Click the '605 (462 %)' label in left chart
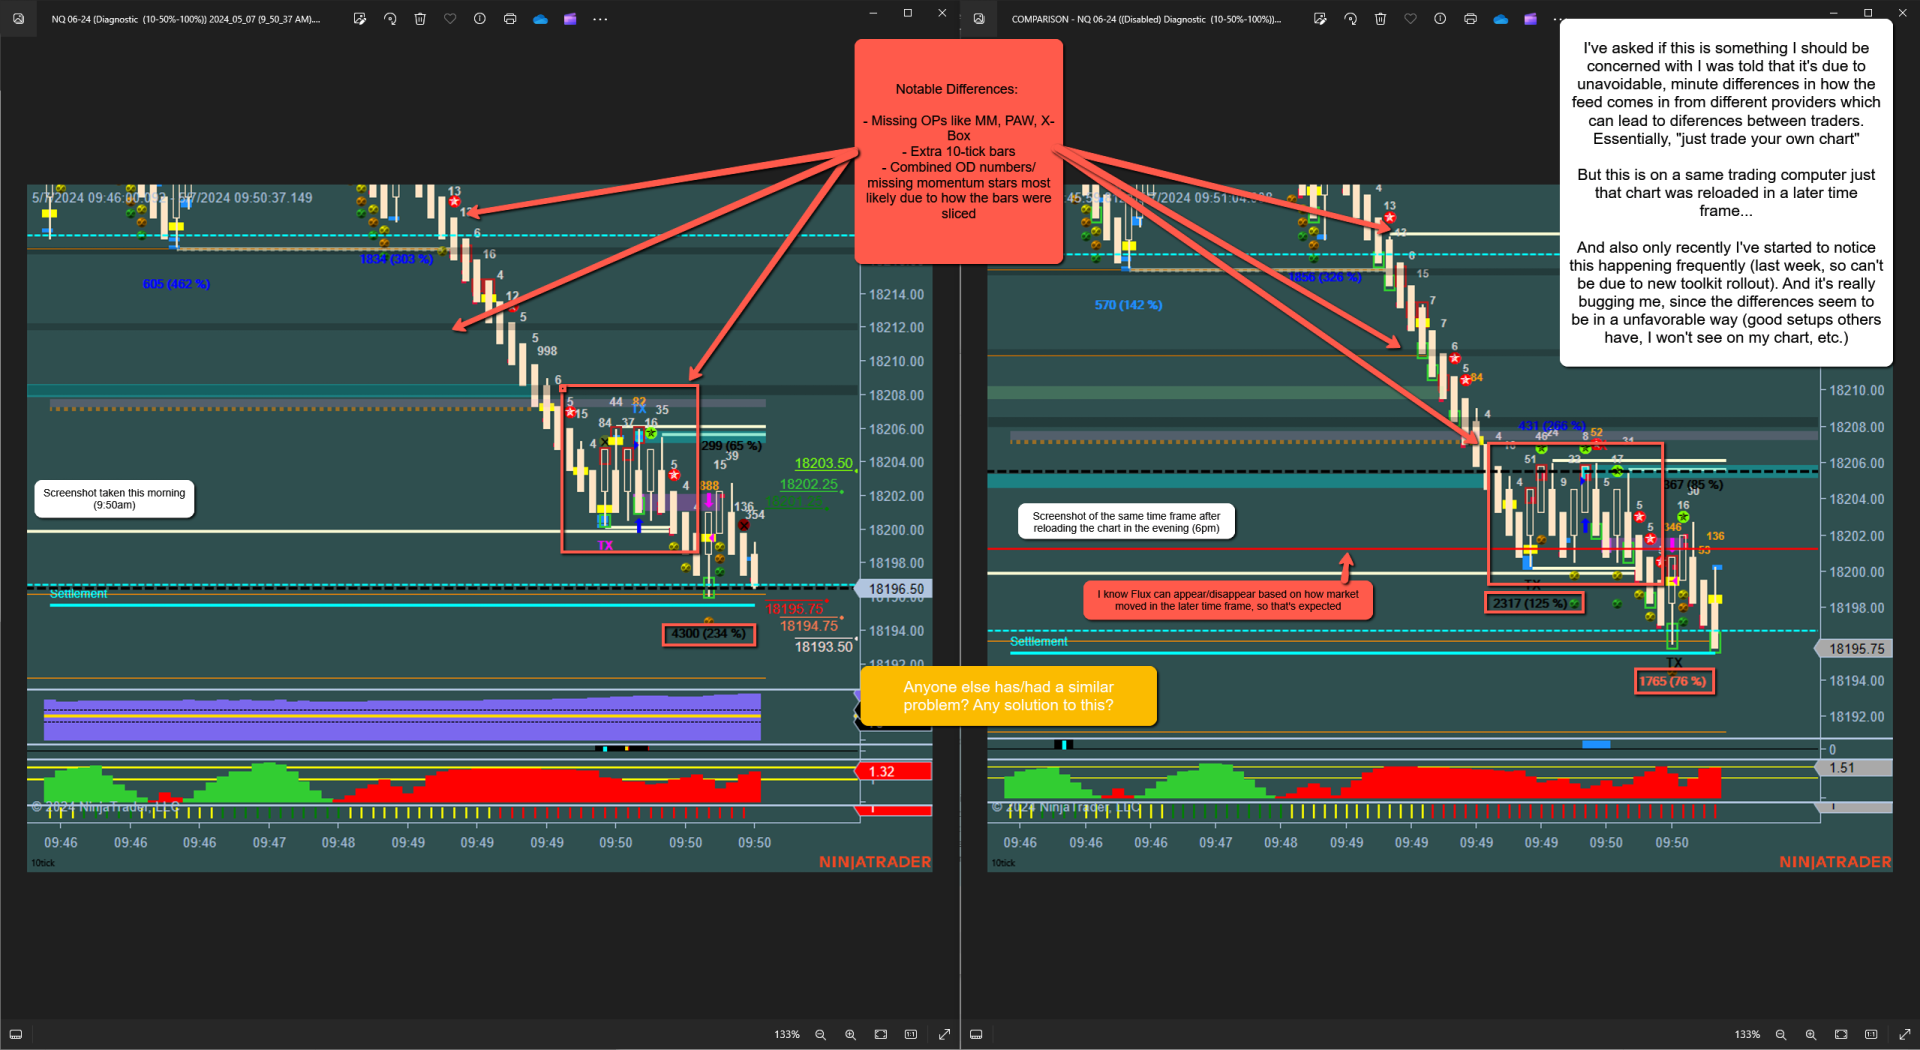Image resolution: width=1920 pixels, height=1050 pixels. click(176, 284)
